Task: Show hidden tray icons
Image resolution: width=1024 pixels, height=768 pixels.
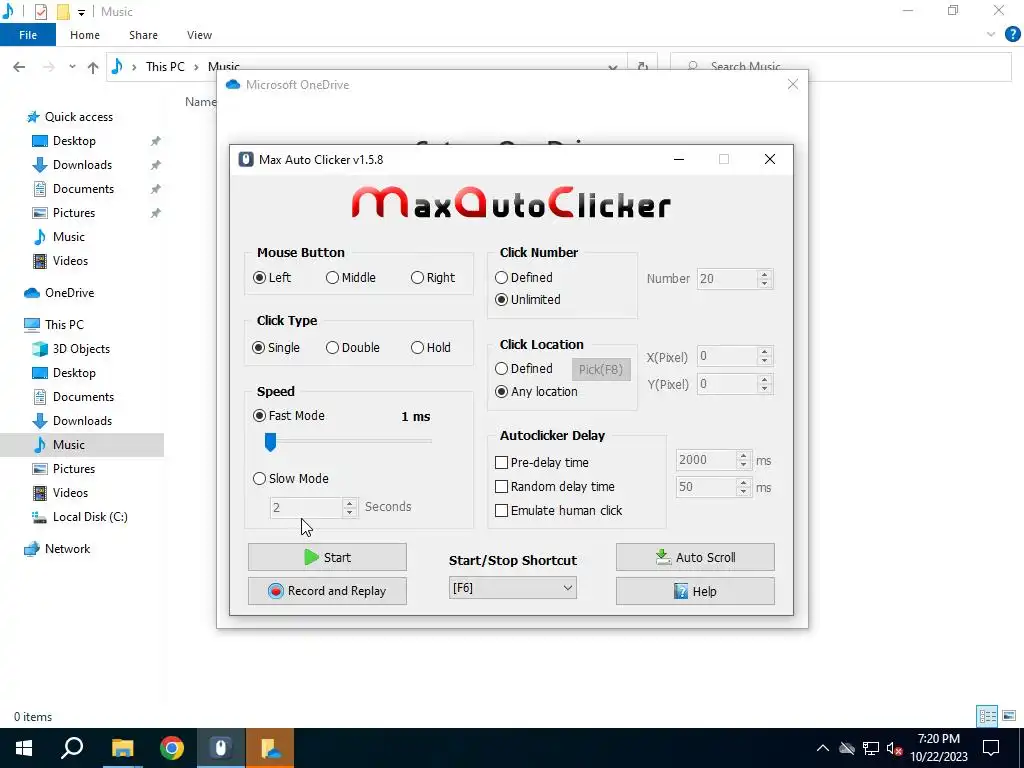Action: point(823,748)
